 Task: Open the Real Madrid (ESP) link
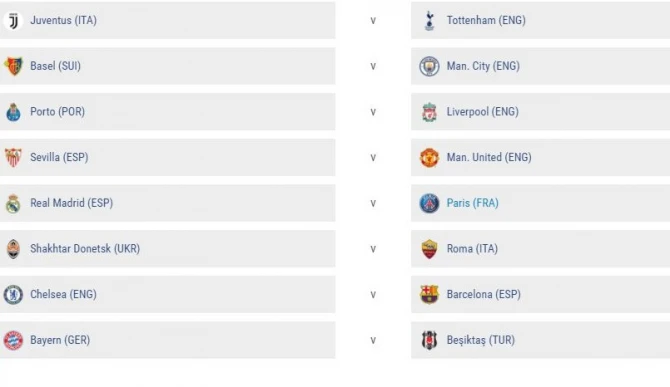tap(71, 203)
